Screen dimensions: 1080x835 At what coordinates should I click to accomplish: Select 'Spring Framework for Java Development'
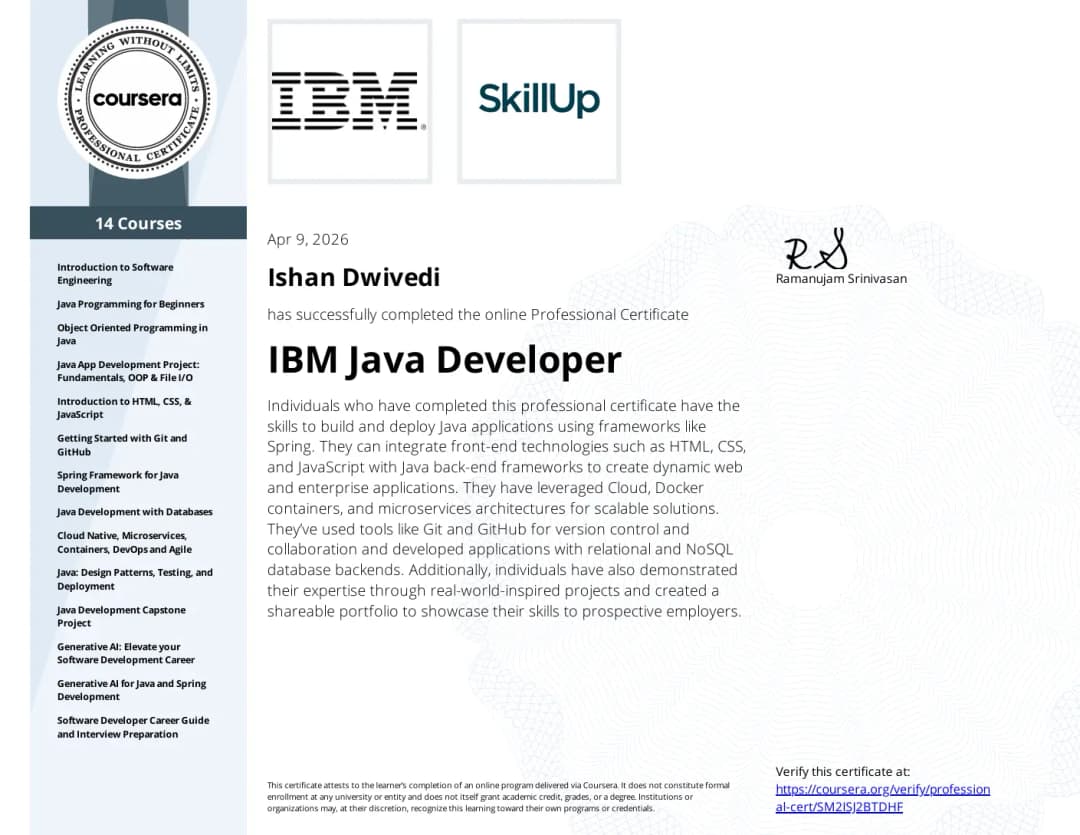(x=118, y=482)
